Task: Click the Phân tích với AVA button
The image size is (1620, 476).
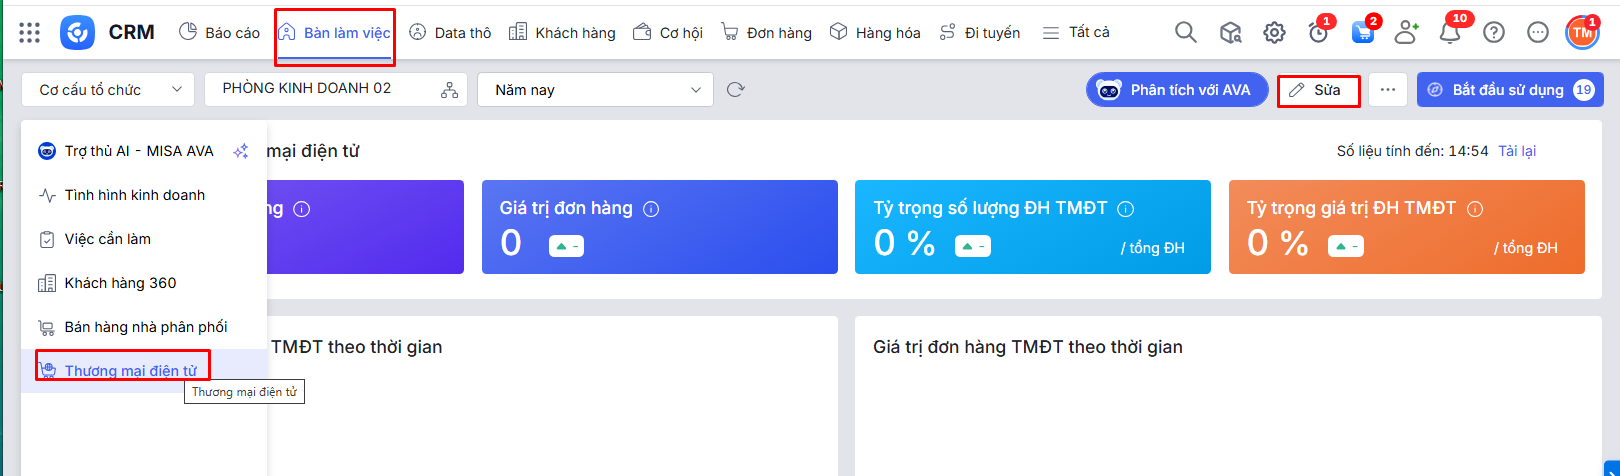Action: click(1177, 90)
